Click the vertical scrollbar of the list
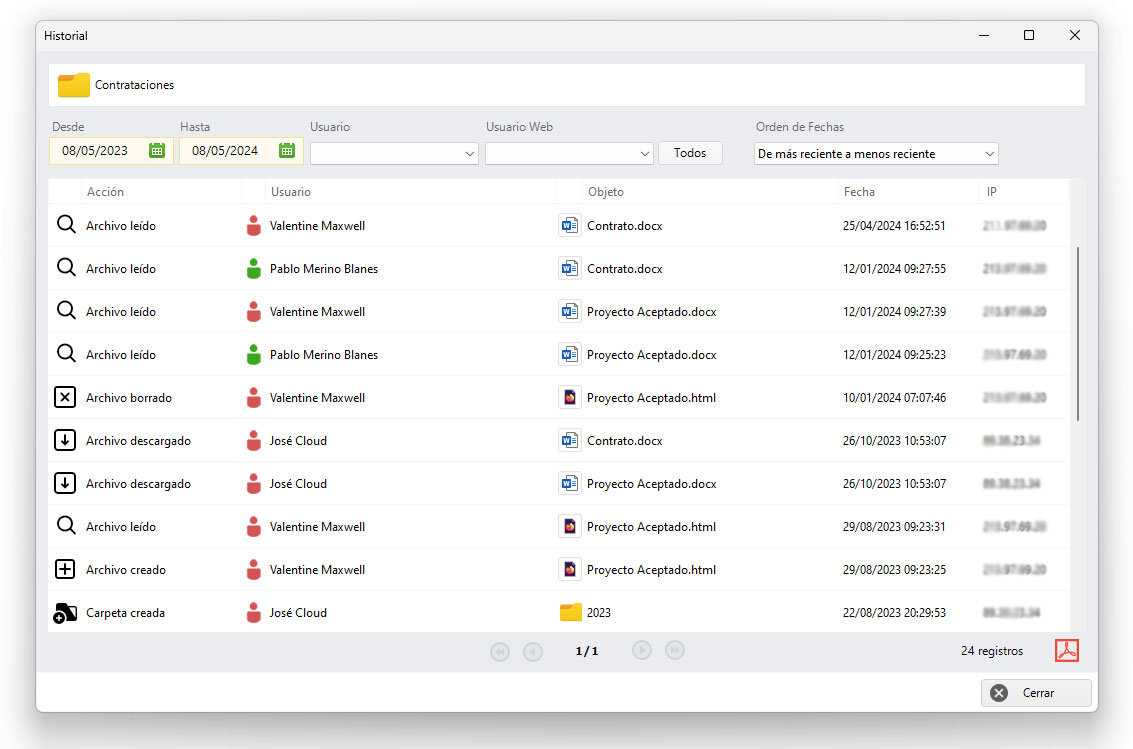The height and width of the screenshot is (749, 1133). coord(1077,334)
